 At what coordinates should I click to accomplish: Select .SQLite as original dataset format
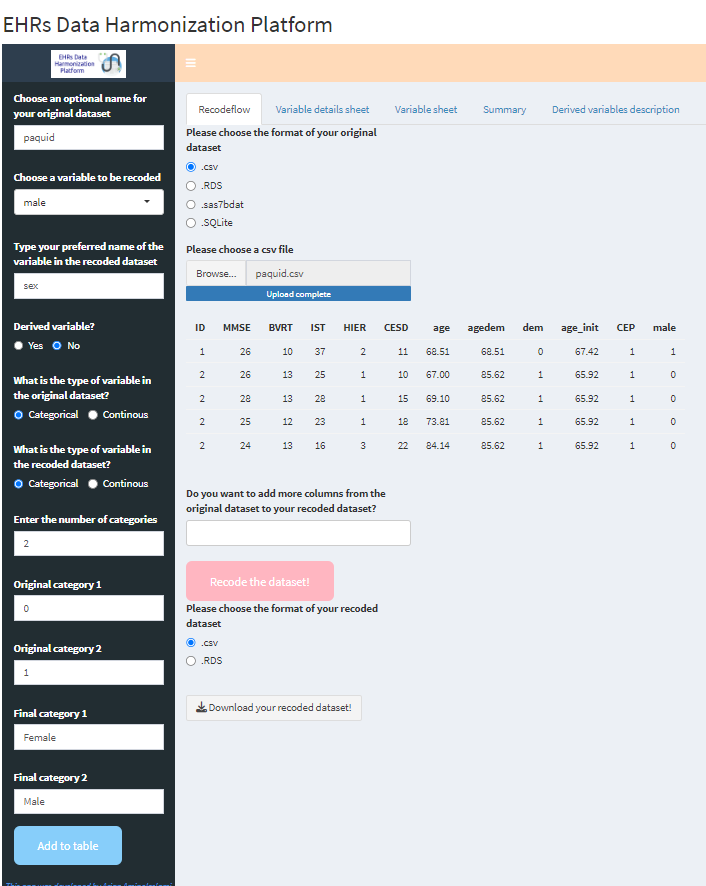(x=191, y=223)
